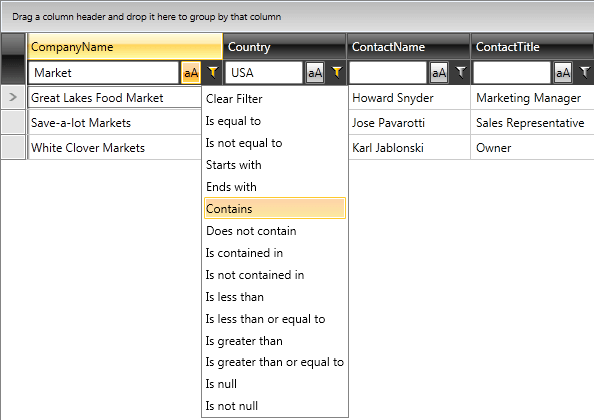The height and width of the screenshot is (420, 594).
Task: Open CompanyName filter funnel icon
Action: pos(213,72)
